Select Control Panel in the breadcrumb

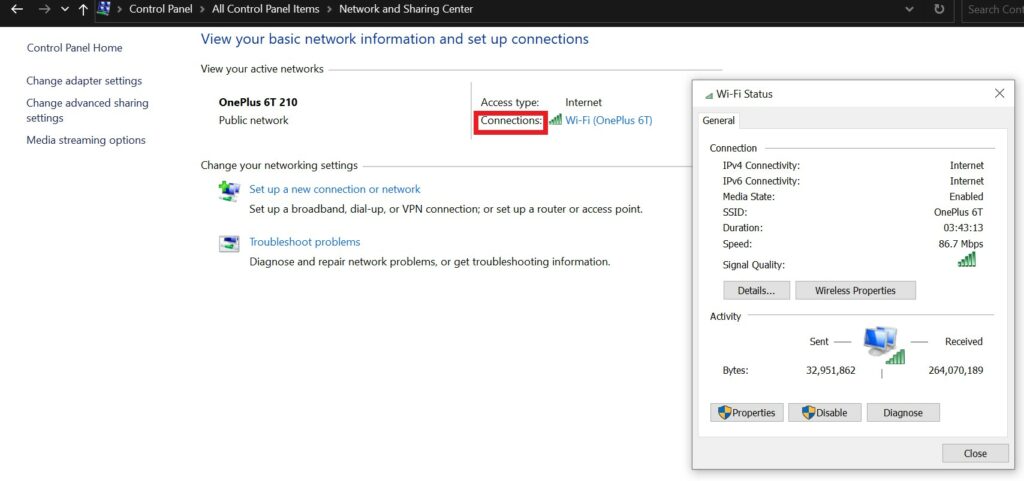161,9
